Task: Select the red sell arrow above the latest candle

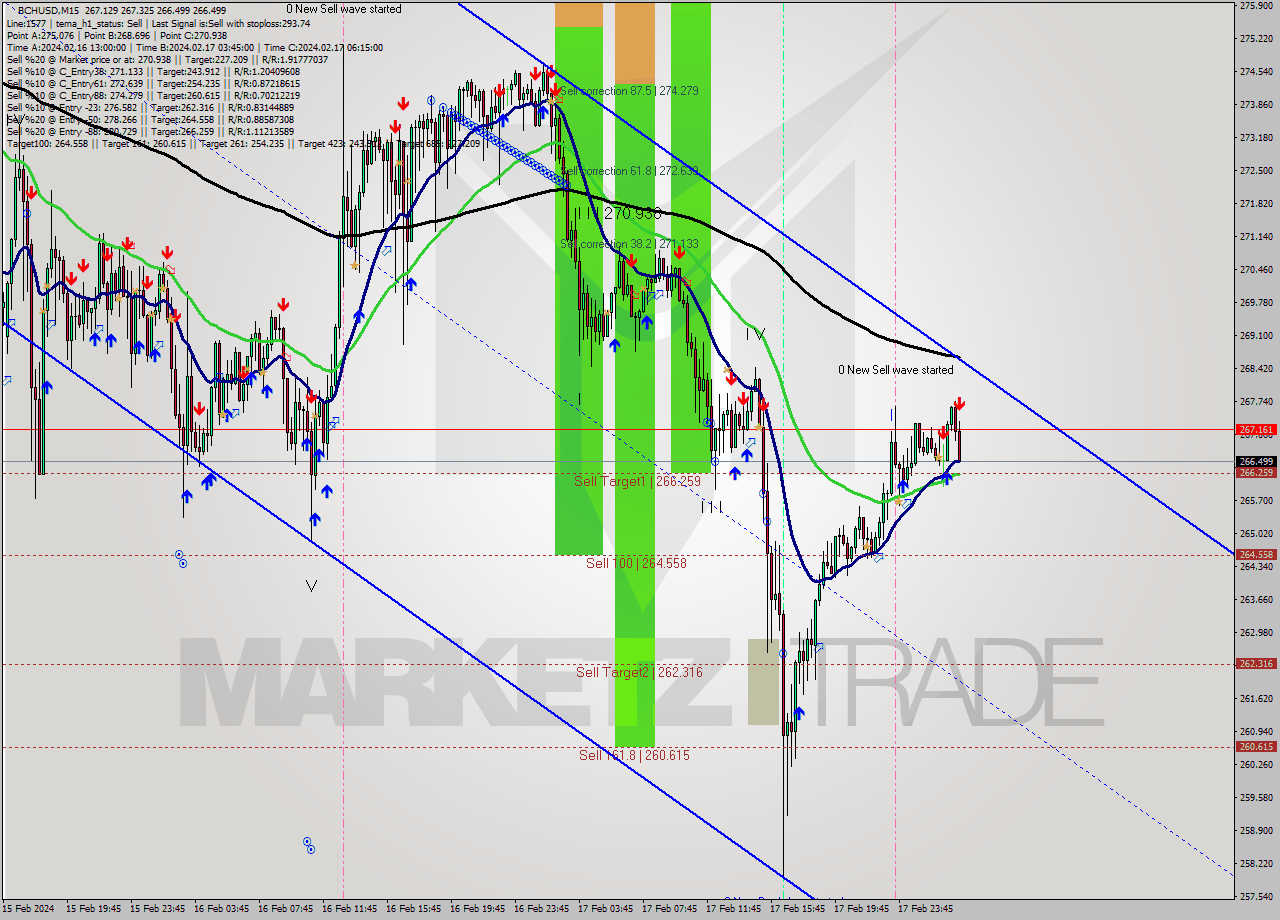Action: click(959, 404)
